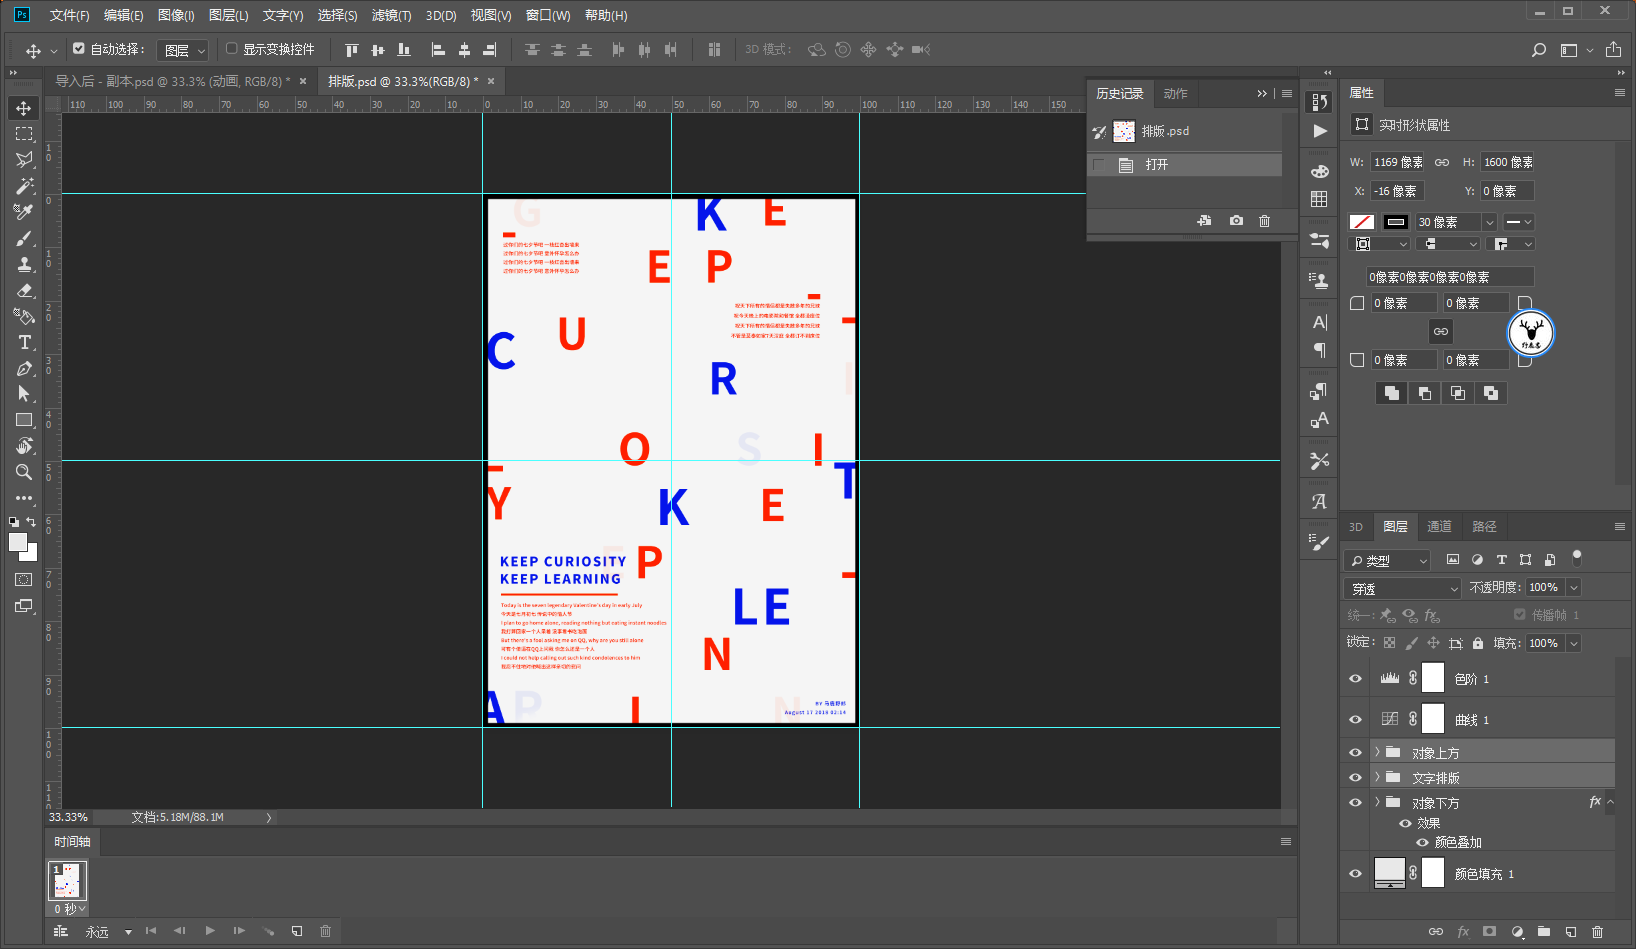Create new snapshot in History panel

pyautogui.click(x=1236, y=221)
